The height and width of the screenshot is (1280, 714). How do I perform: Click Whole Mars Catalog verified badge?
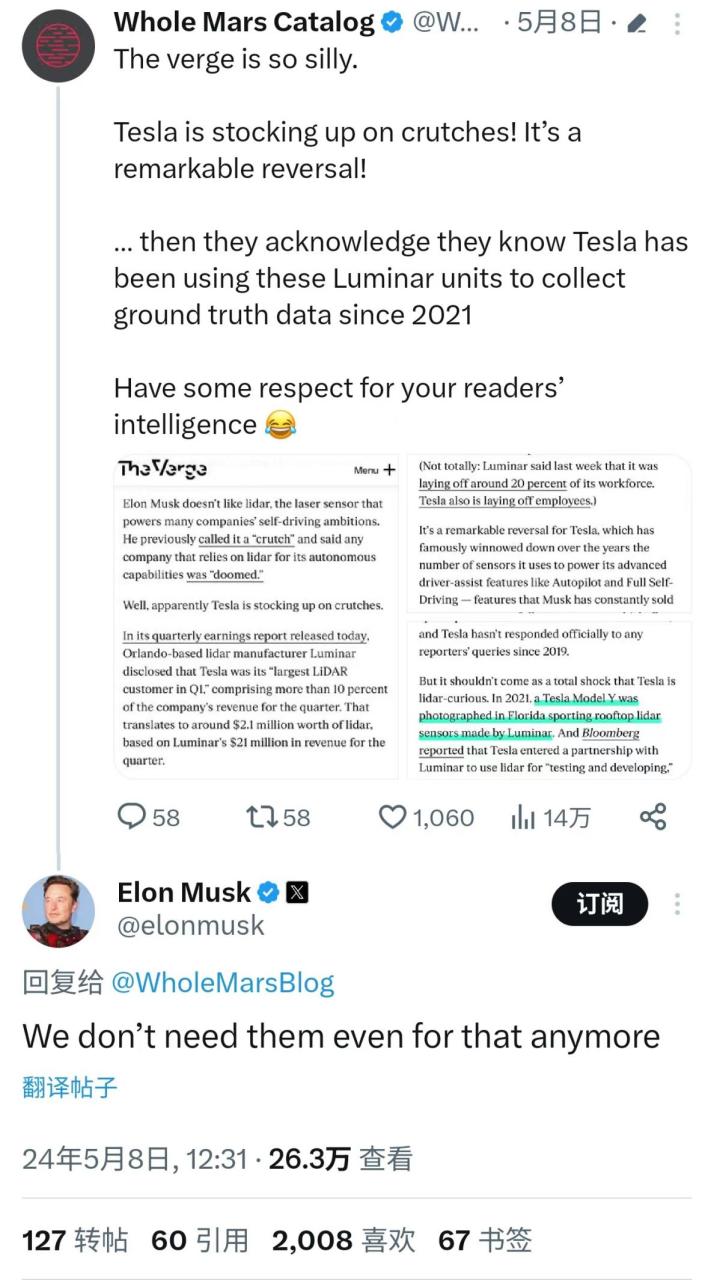point(393,22)
